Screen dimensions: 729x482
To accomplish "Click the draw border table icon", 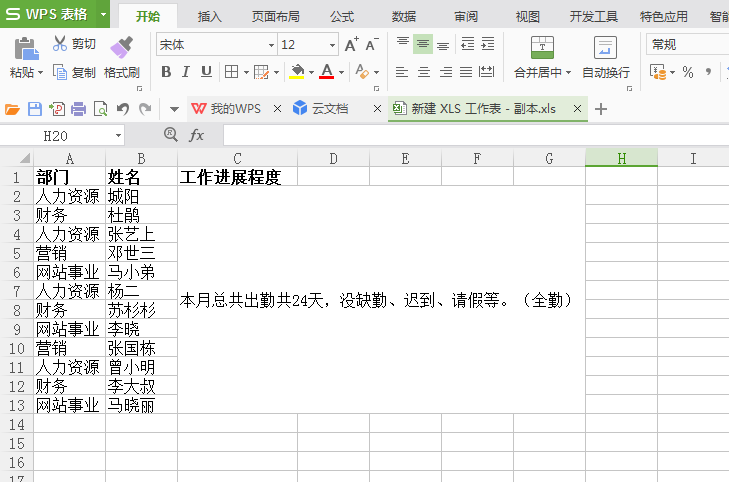I will point(261,72).
